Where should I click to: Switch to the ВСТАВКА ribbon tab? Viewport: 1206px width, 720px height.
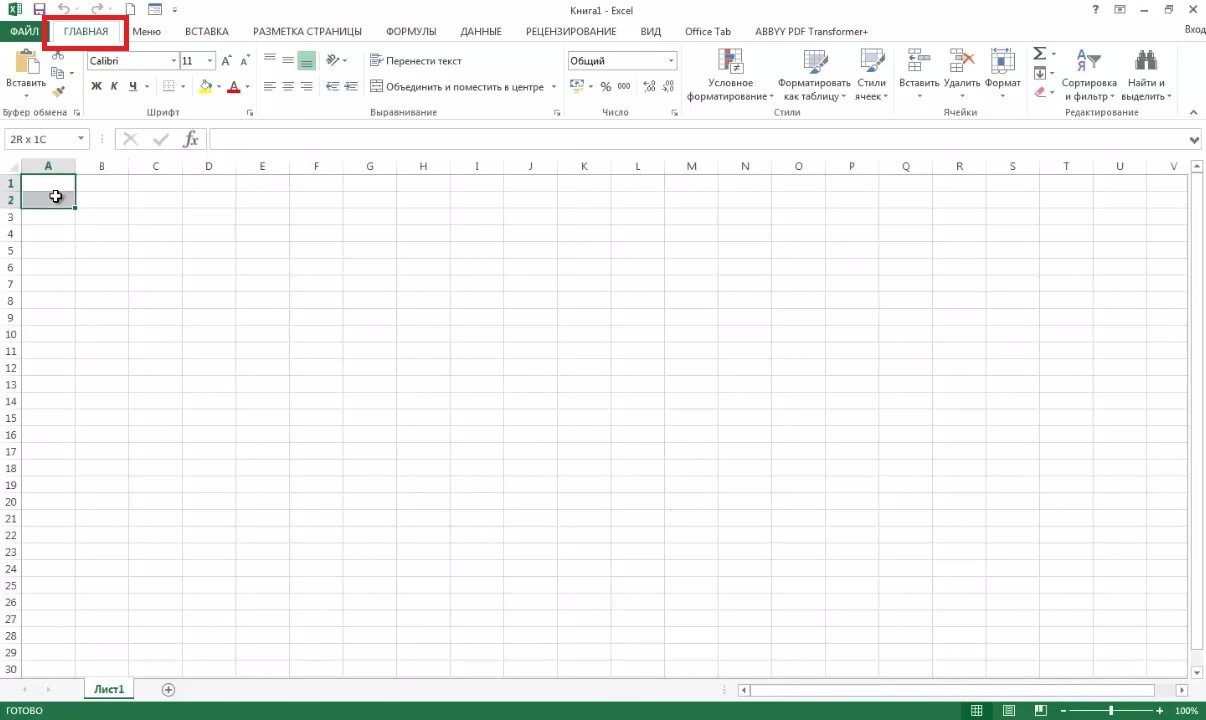click(206, 31)
